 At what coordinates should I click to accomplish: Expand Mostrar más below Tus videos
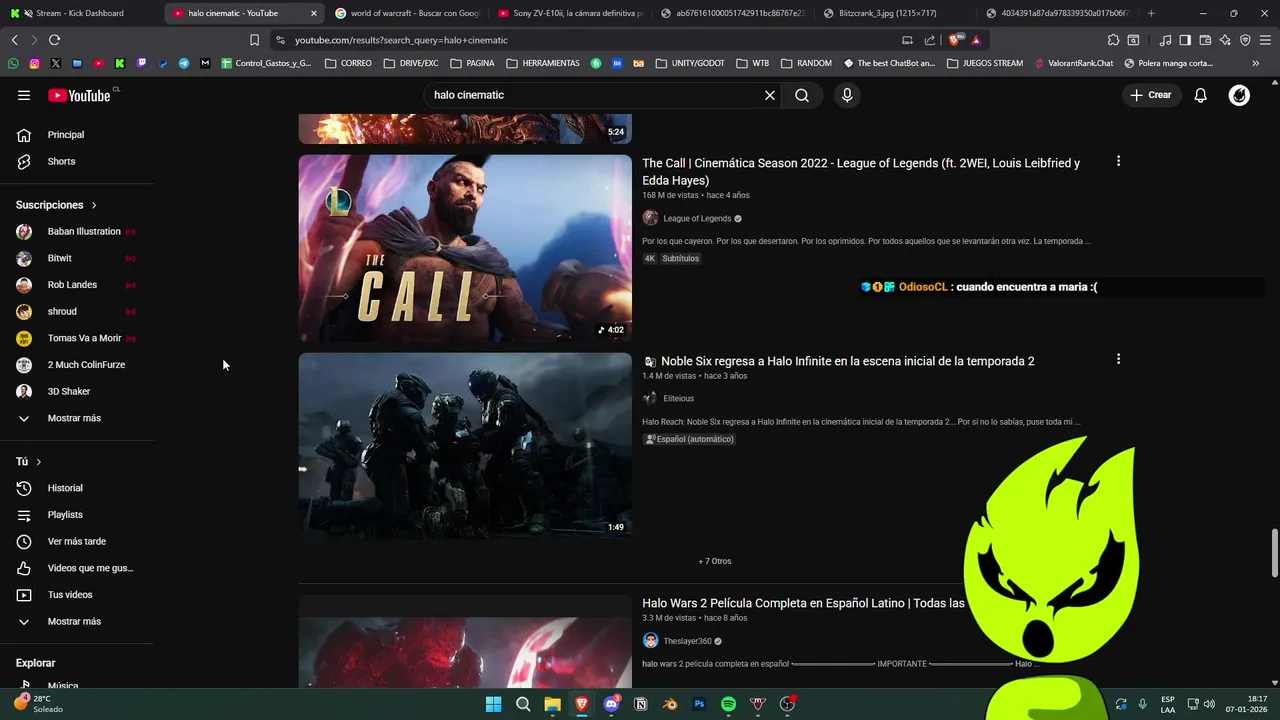click(x=76, y=622)
